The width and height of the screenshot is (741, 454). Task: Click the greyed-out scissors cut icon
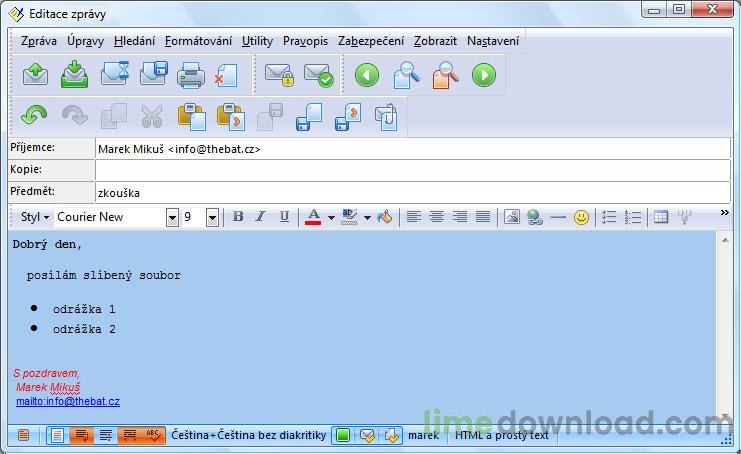point(152,116)
